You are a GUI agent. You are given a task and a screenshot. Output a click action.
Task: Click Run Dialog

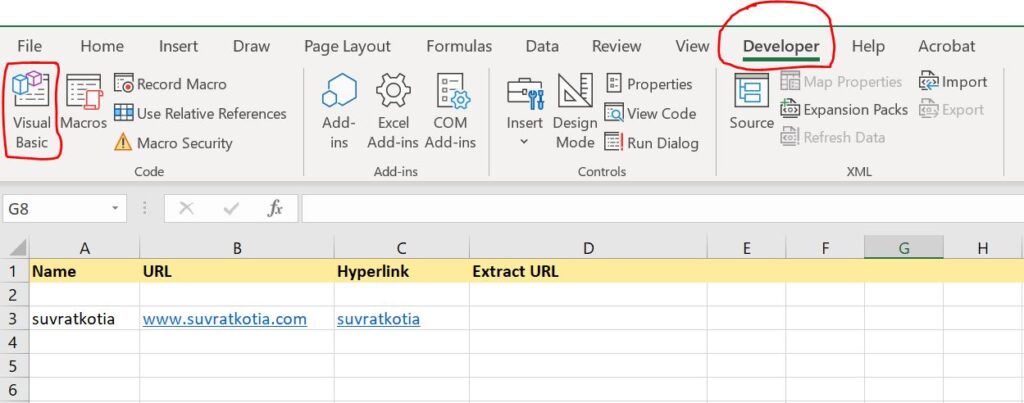pos(651,143)
